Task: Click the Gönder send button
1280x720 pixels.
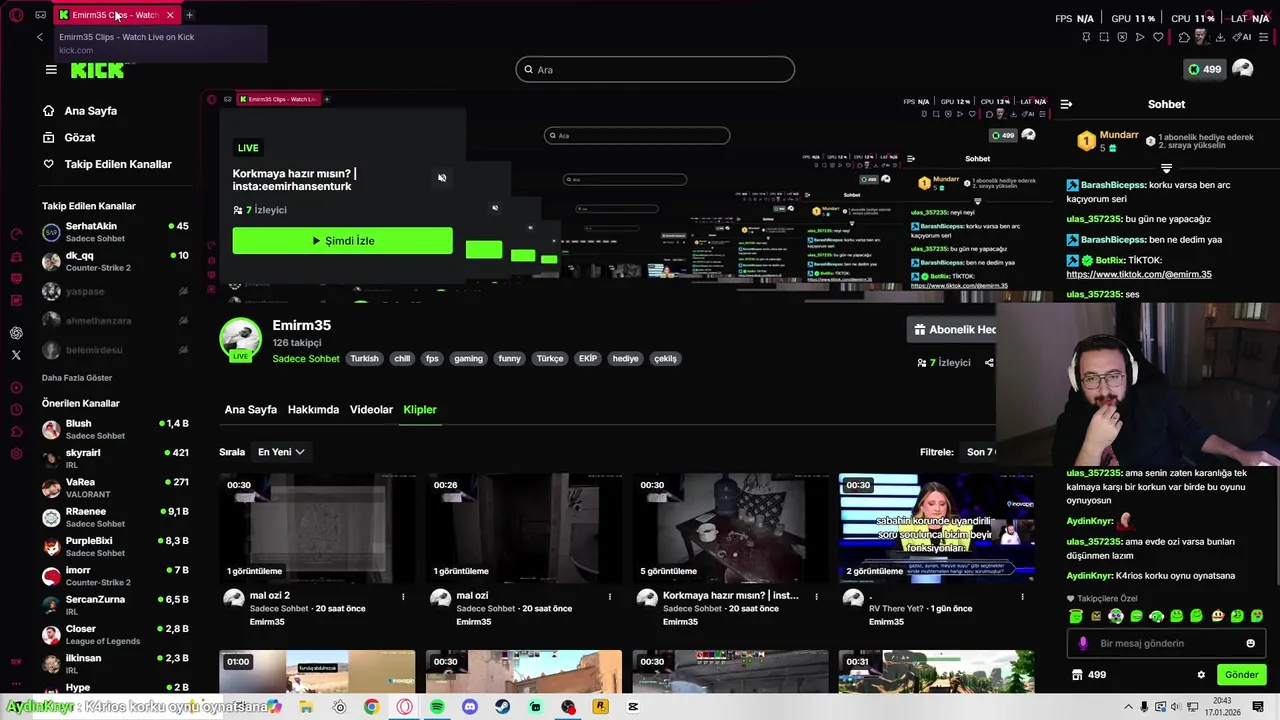Action: click(1241, 675)
